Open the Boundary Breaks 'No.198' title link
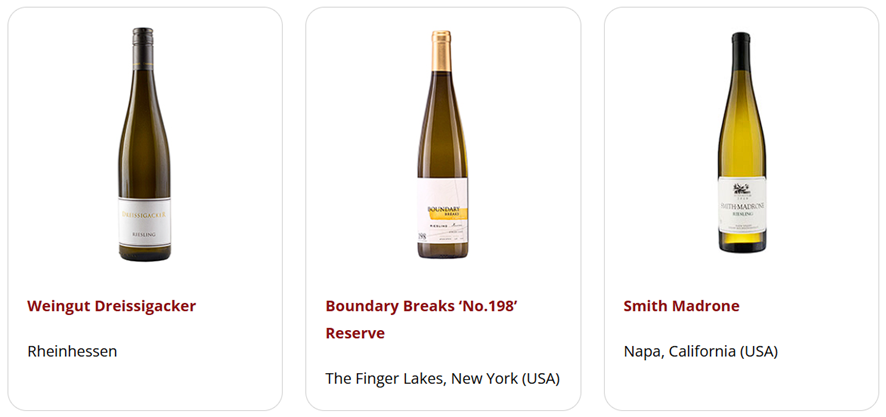This screenshot has height=417, width=886. 421,306
